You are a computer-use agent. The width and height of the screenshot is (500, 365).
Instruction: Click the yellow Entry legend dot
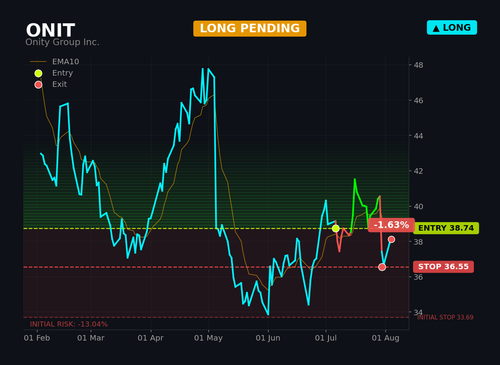coord(38,73)
